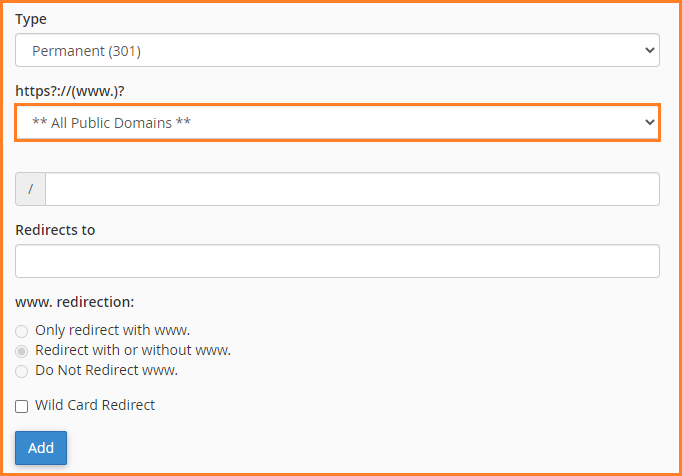The height and width of the screenshot is (476, 682).
Task: Click the Redirects to field label
Action: tap(55, 230)
